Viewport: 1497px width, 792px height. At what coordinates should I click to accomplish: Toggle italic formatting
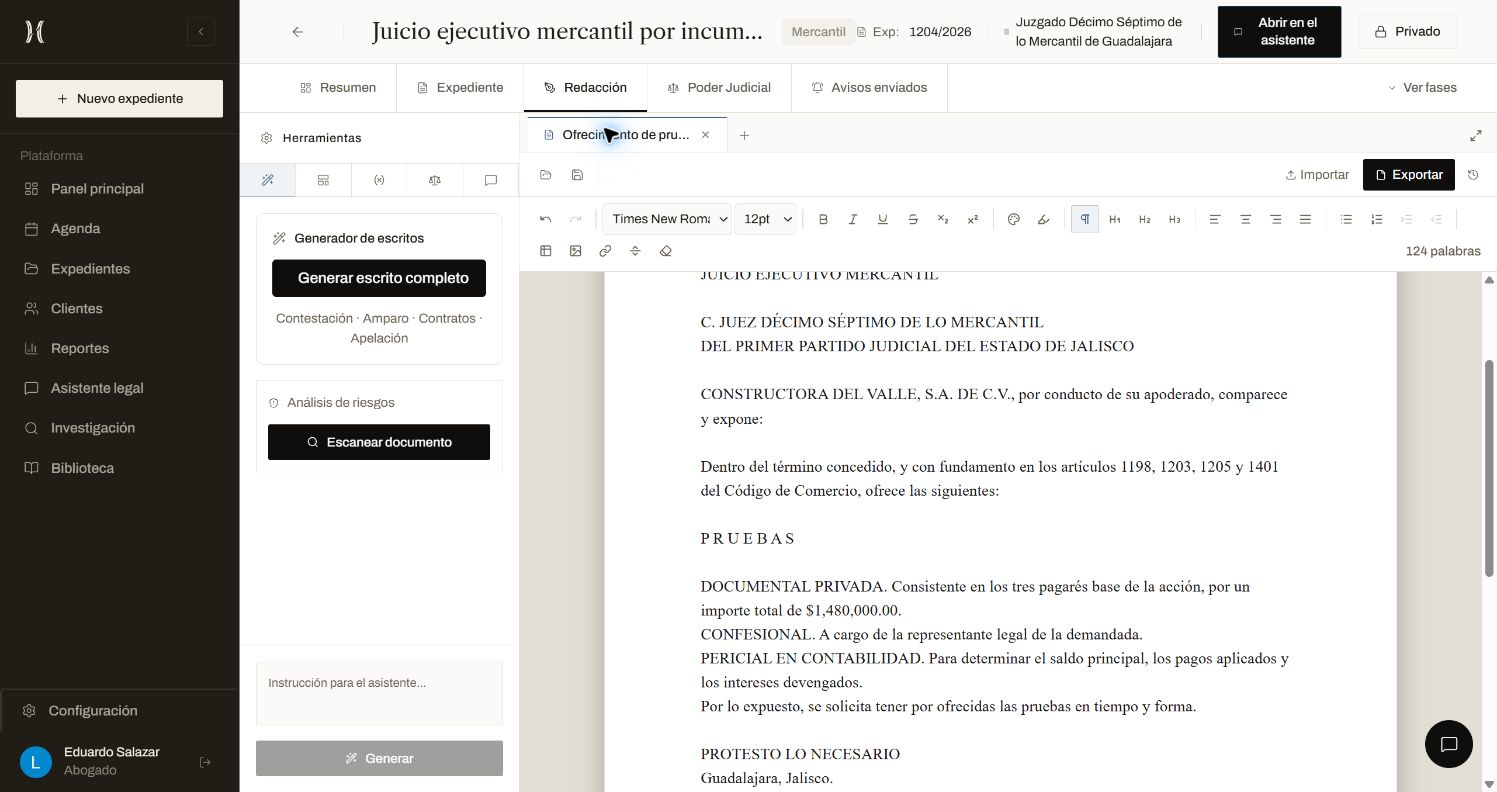[853, 219]
